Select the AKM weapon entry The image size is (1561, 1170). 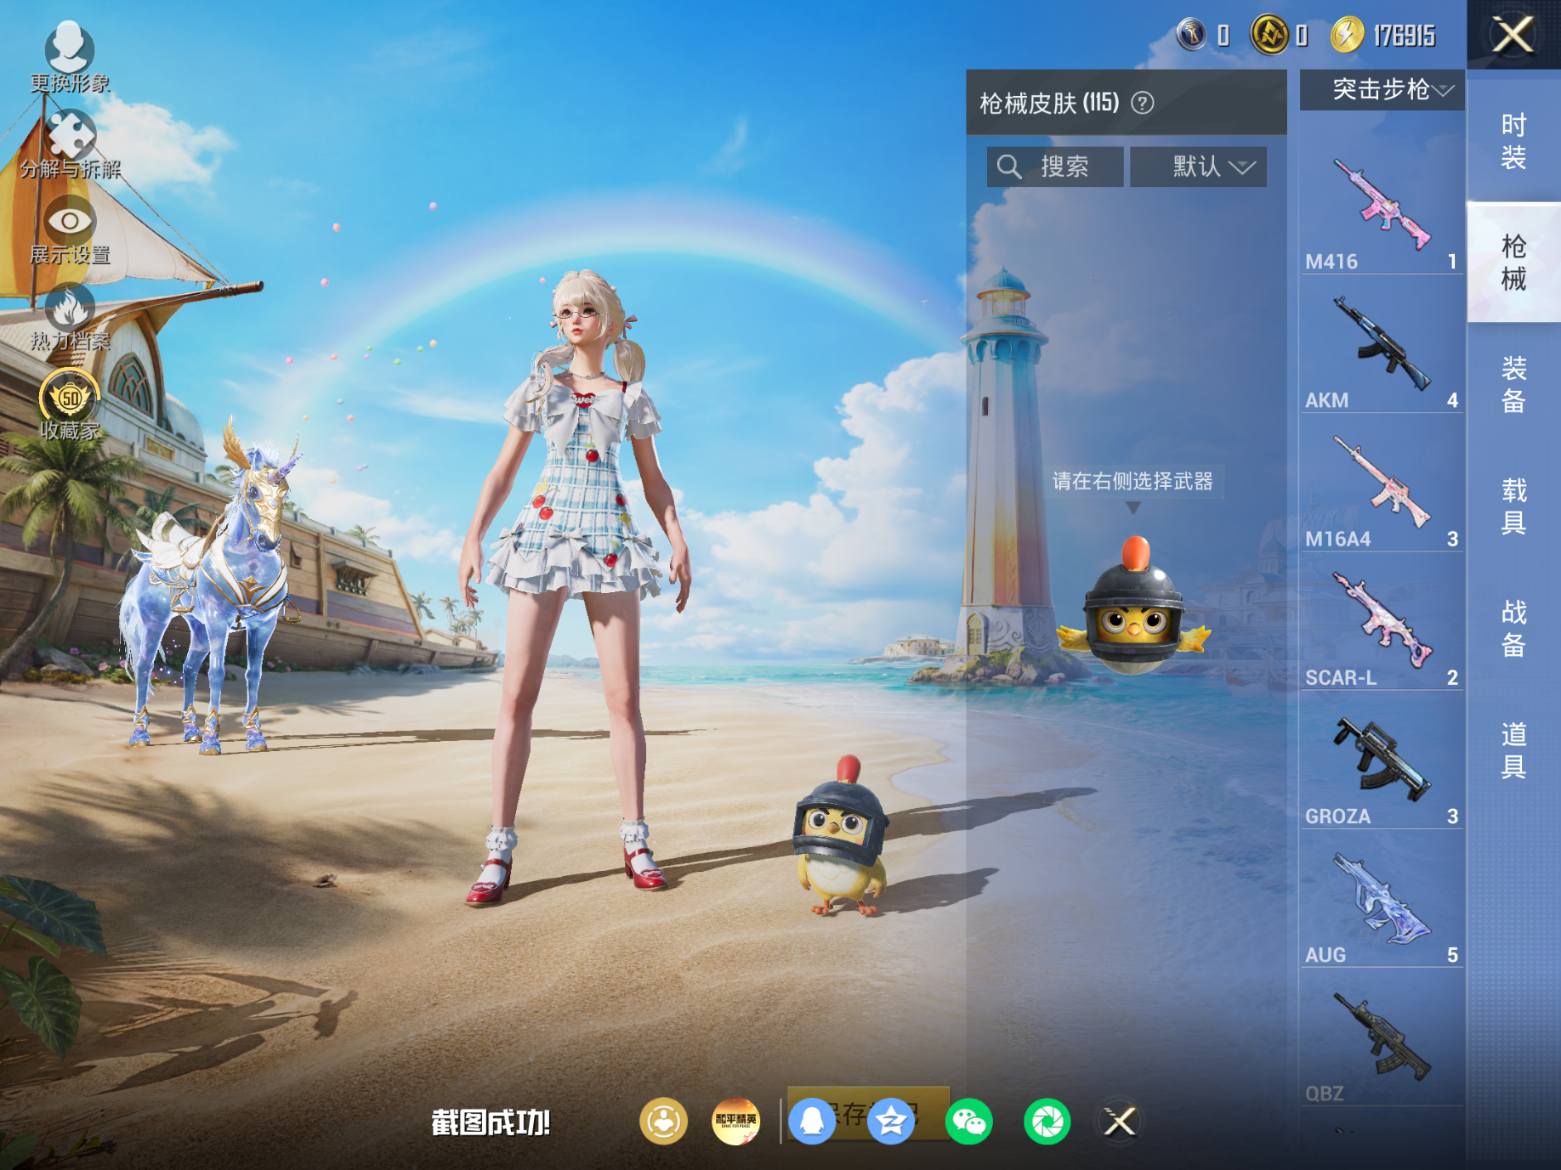(1382, 346)
